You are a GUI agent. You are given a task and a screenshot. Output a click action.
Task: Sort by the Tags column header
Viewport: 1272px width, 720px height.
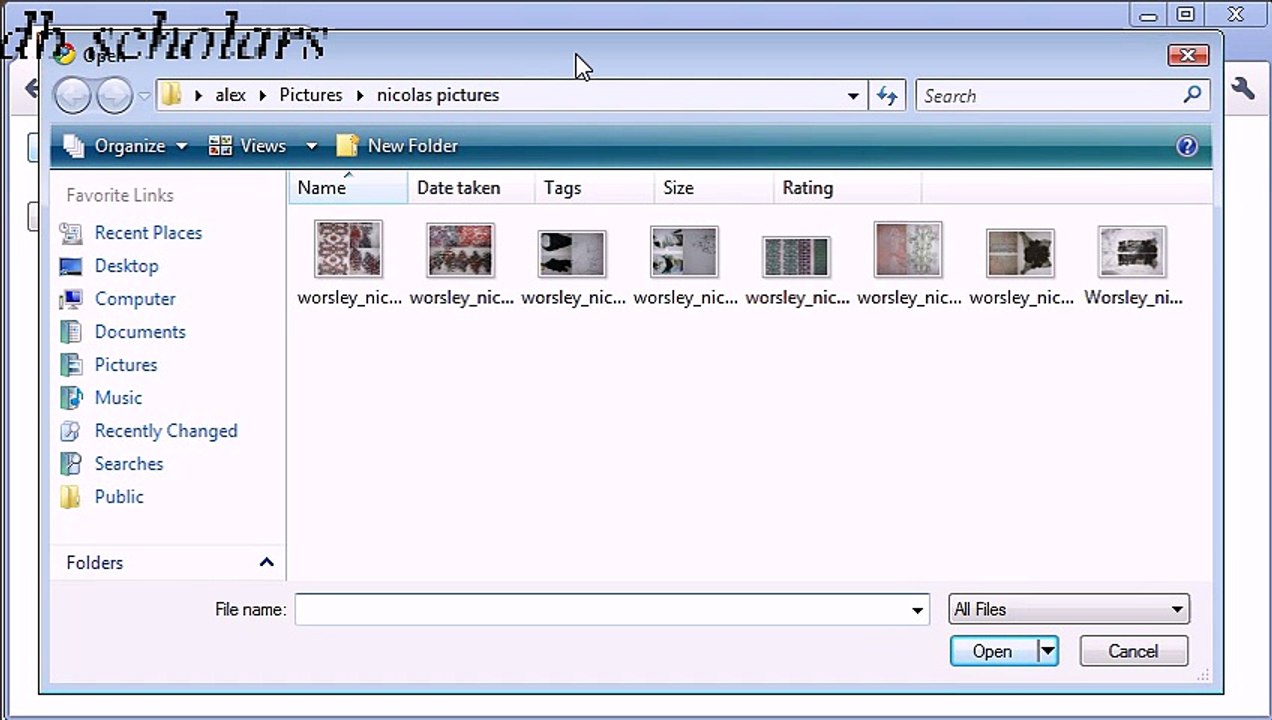[x=594, y=188]
